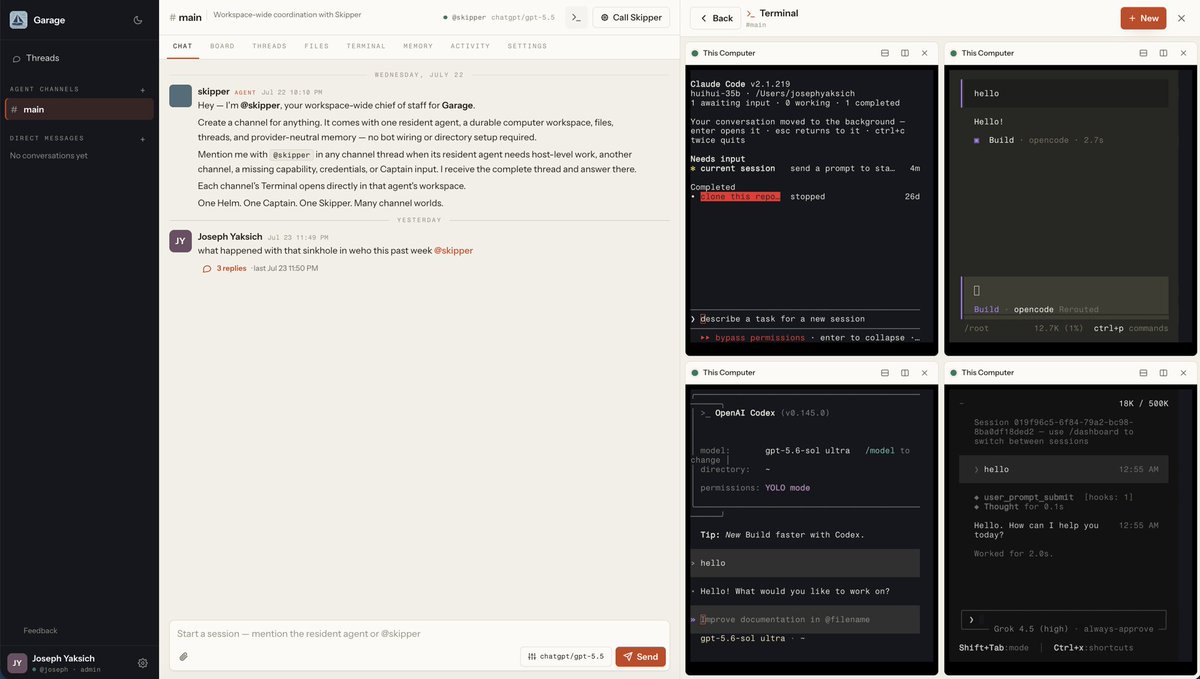
Task: Open terminal via header prompt icon
Action: coord(576,18)
